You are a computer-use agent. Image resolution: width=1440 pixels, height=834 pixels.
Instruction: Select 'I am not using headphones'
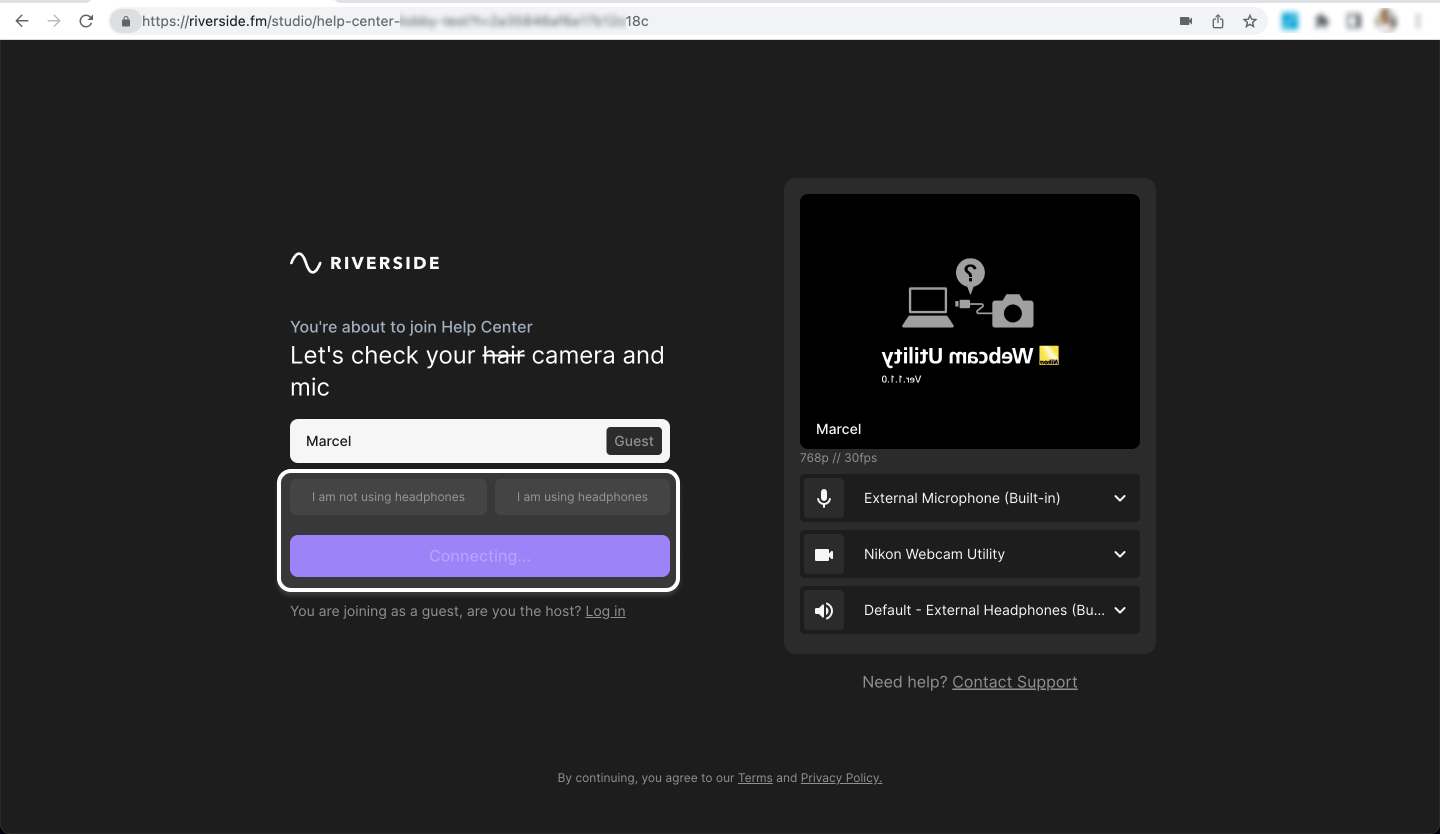pyautogui.click(x=388, y=497)
